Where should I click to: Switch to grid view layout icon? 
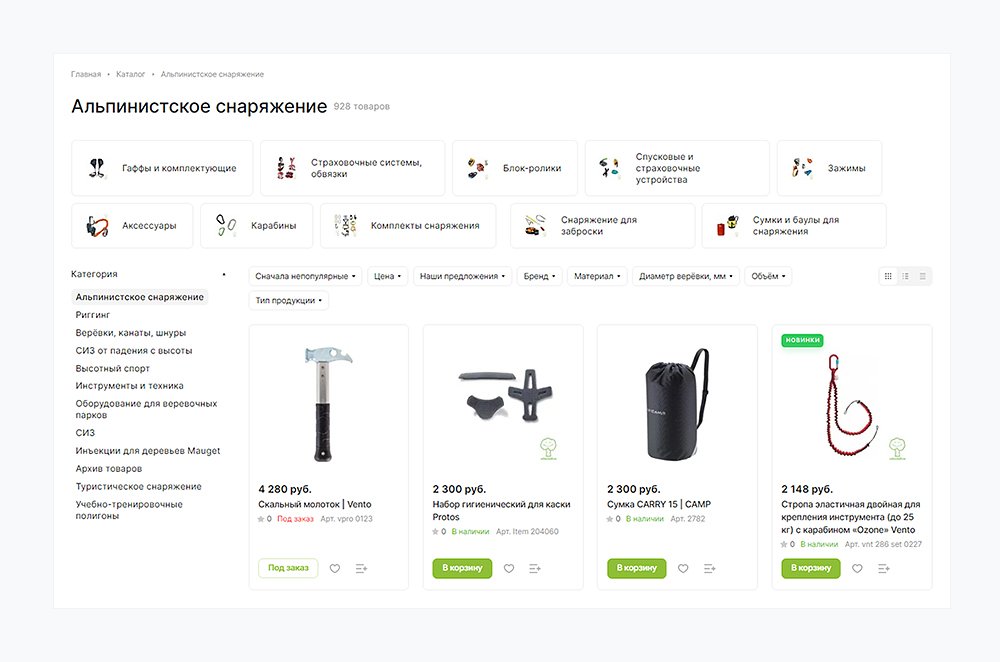click(888, 276)
